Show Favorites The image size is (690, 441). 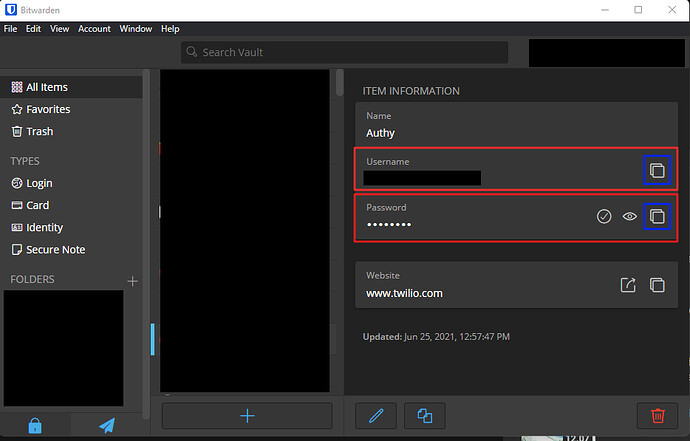click(40, 109)
